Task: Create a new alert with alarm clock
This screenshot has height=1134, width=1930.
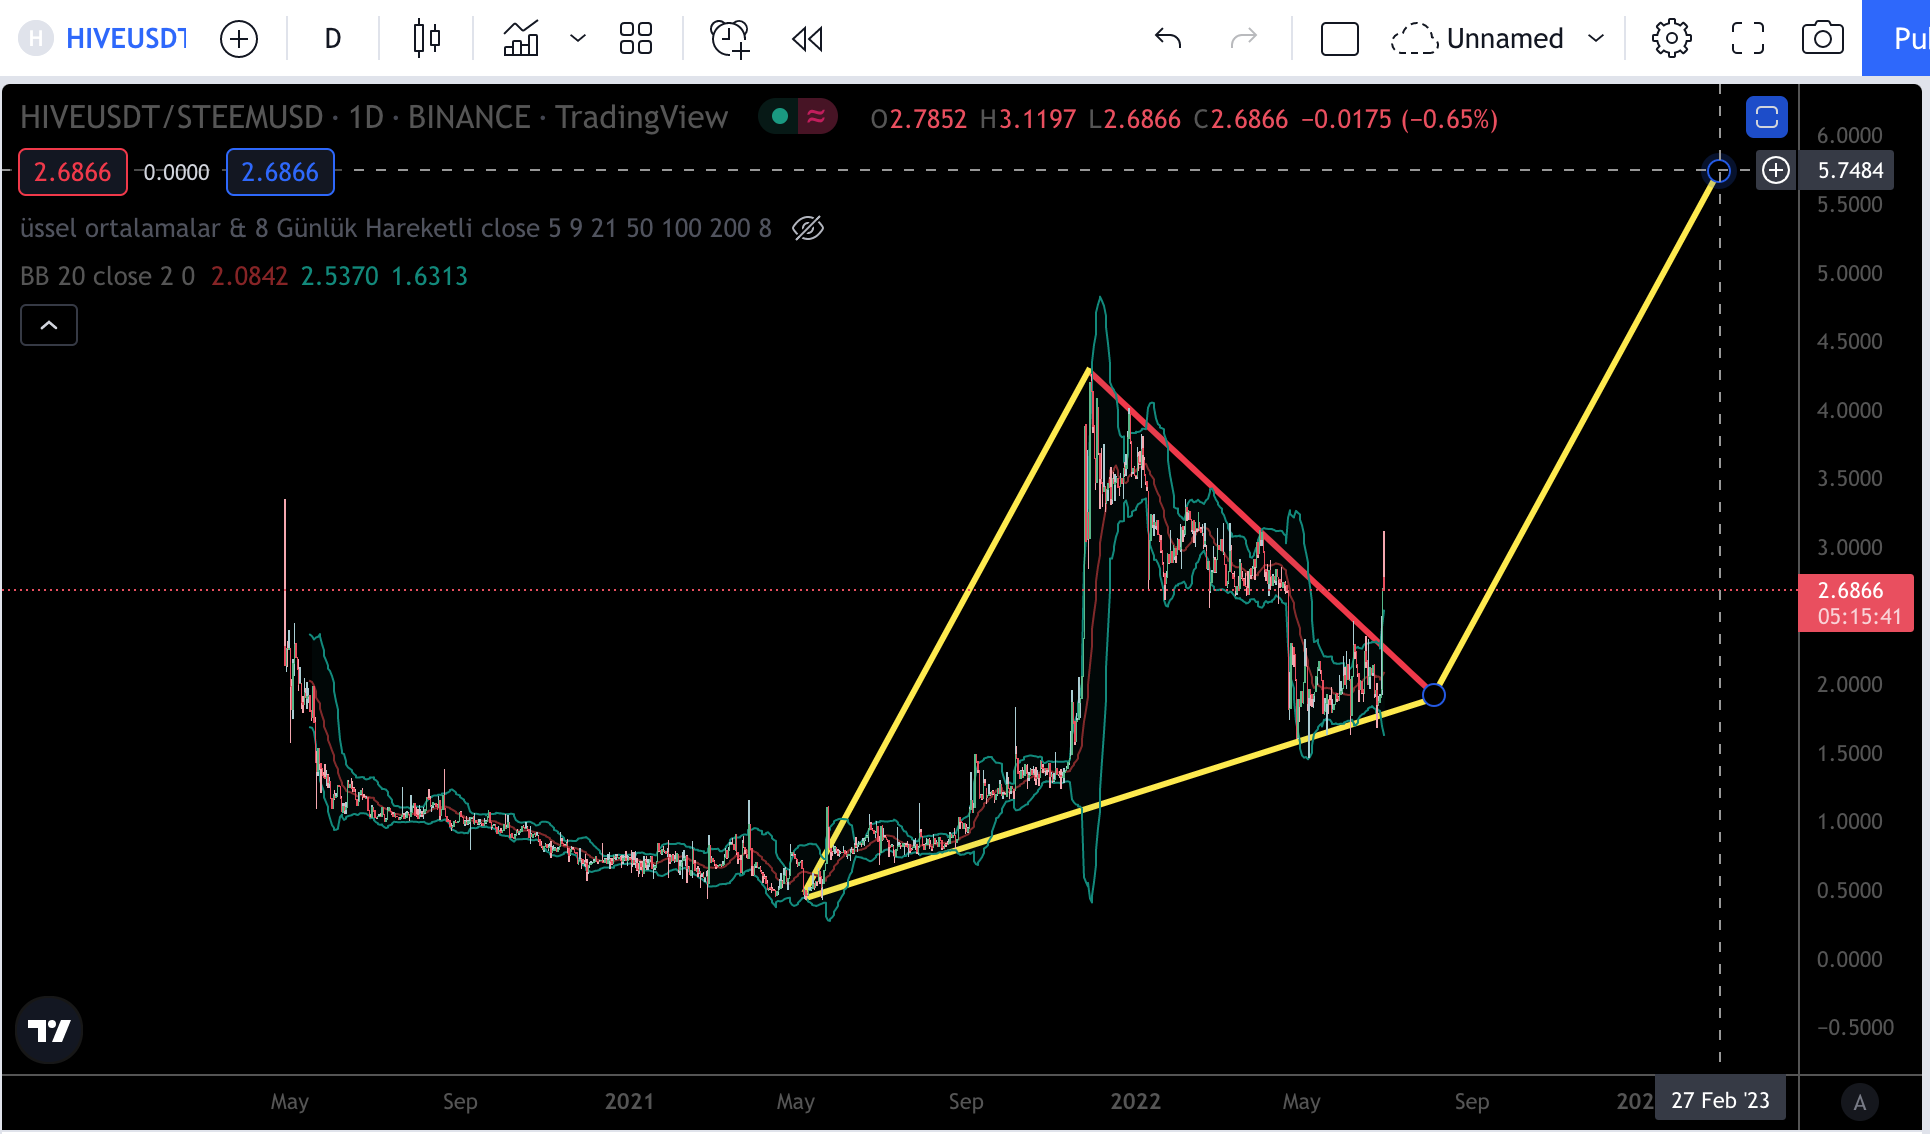Action: click(730, 39)
